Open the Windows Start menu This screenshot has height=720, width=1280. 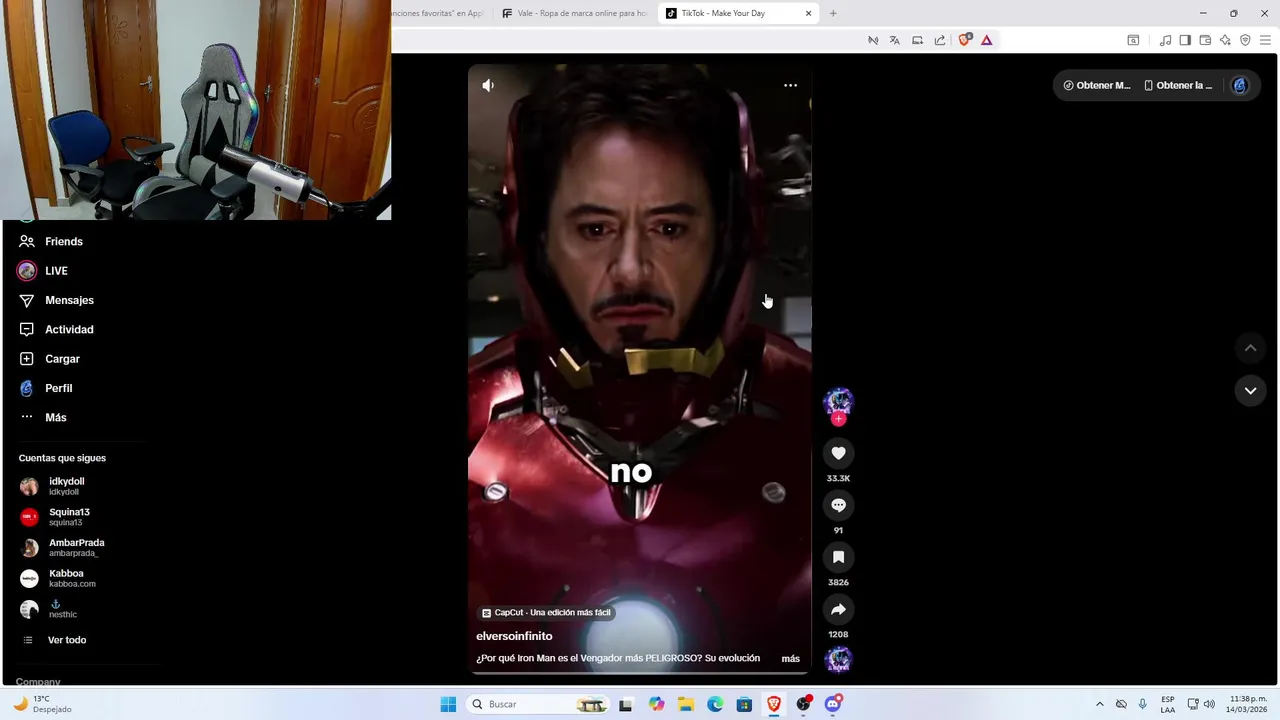tap(448, 704)
